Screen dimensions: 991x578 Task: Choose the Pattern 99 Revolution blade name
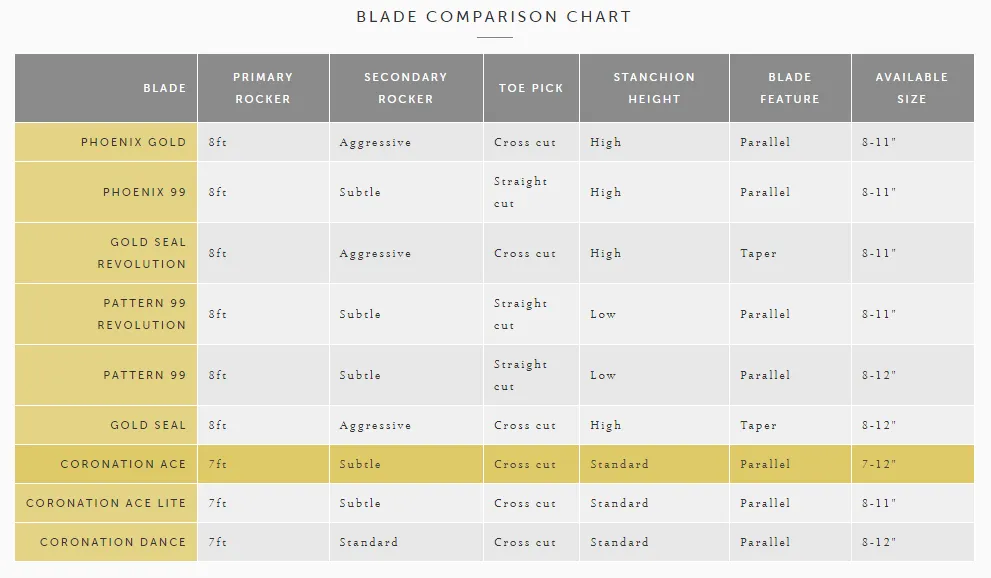point(142,314)
